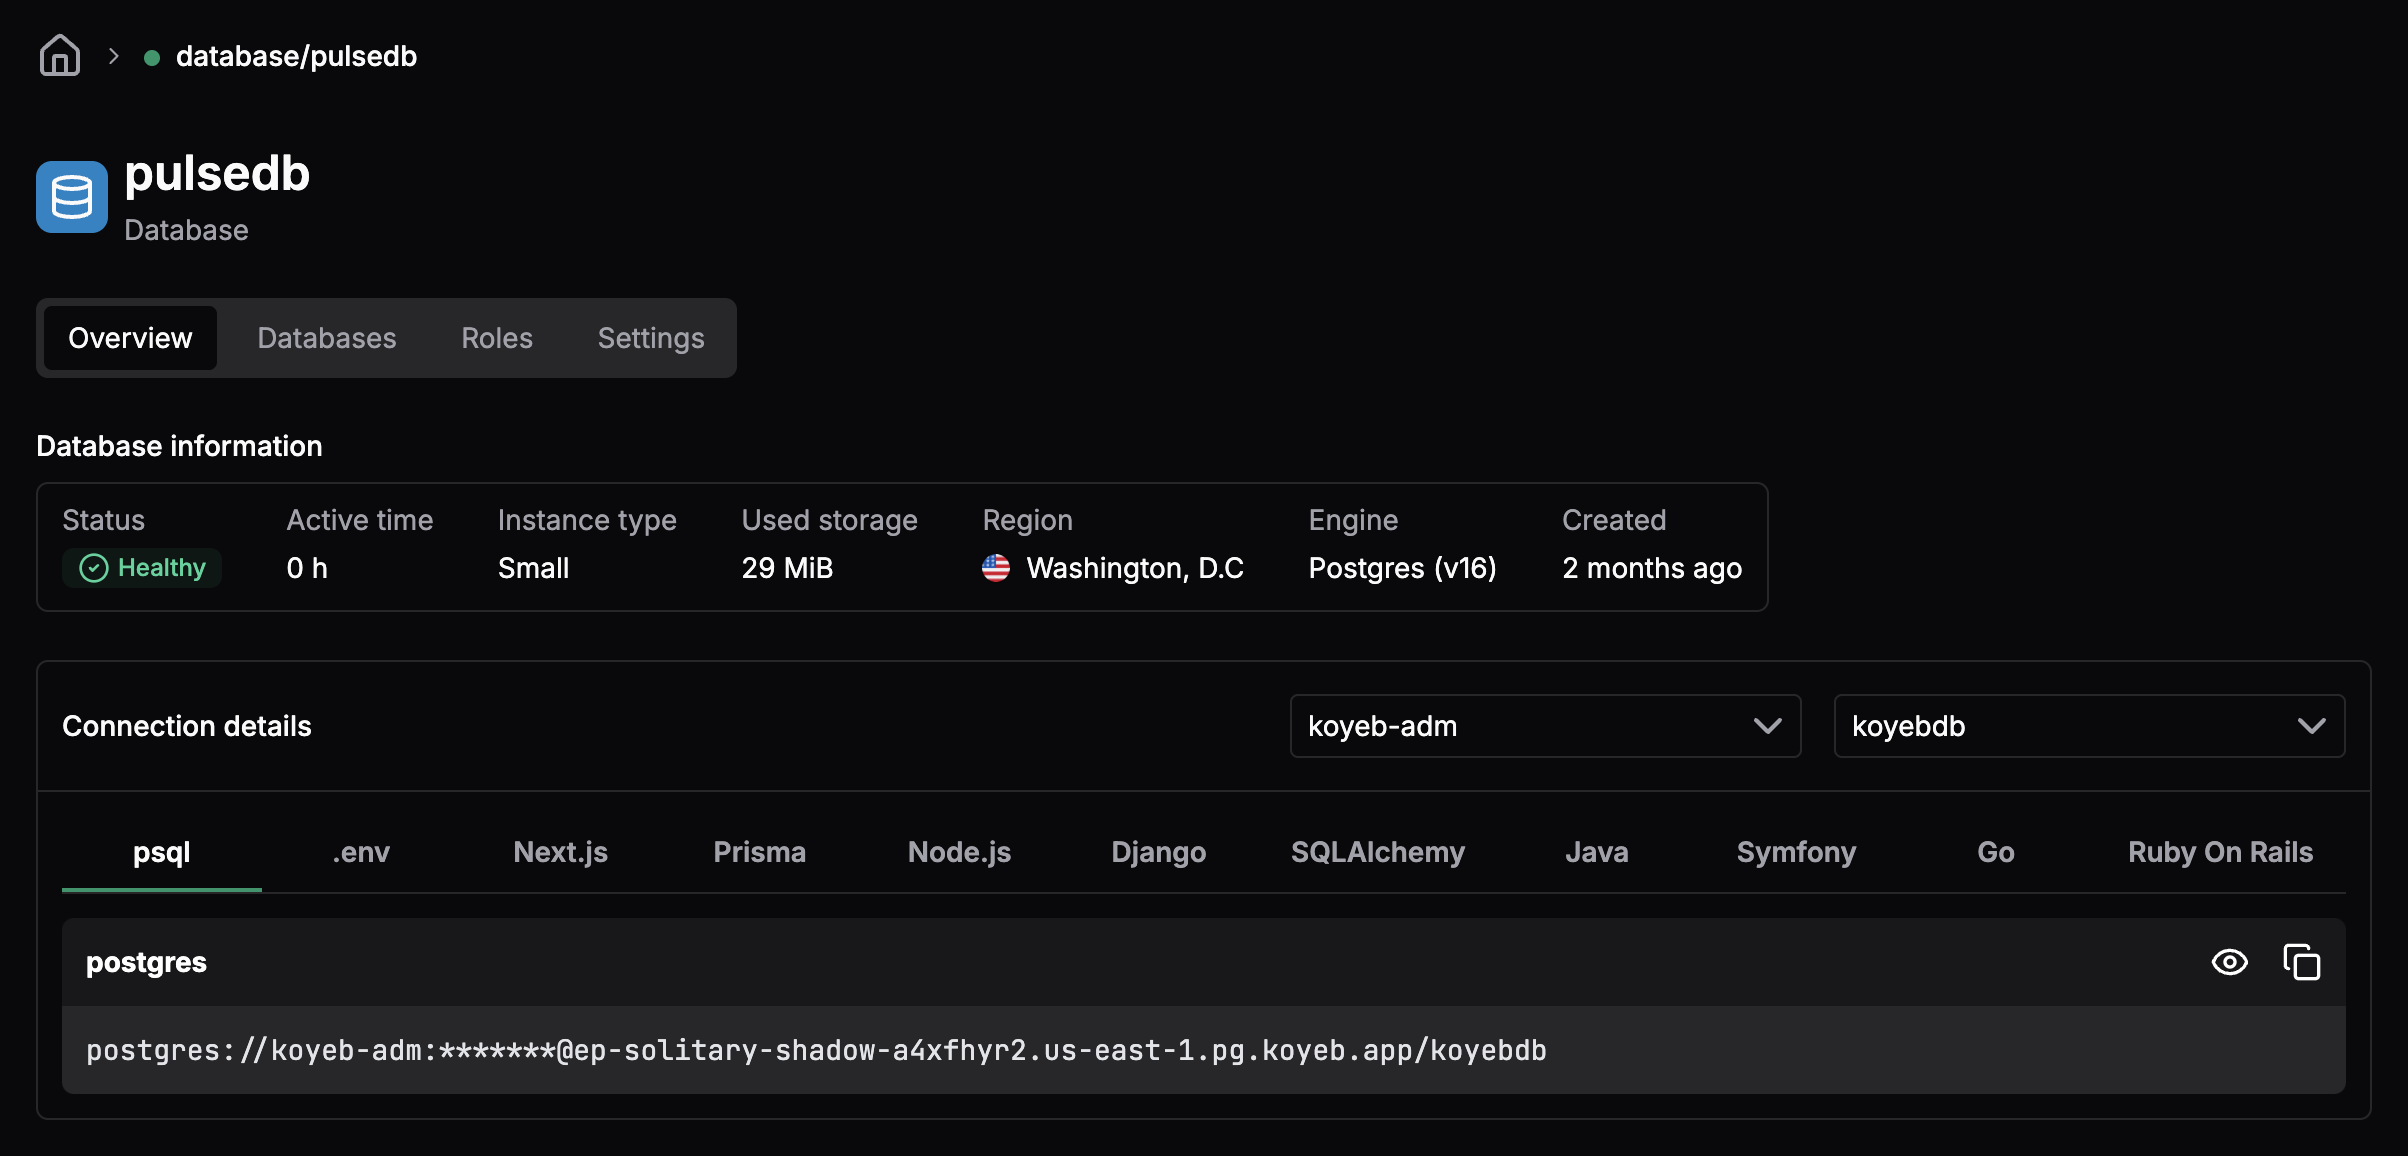This screenshot has width=2408, height=1156.
Task: Toggle visibility of the connection string credentials
Action: [x=2229, y=962]
